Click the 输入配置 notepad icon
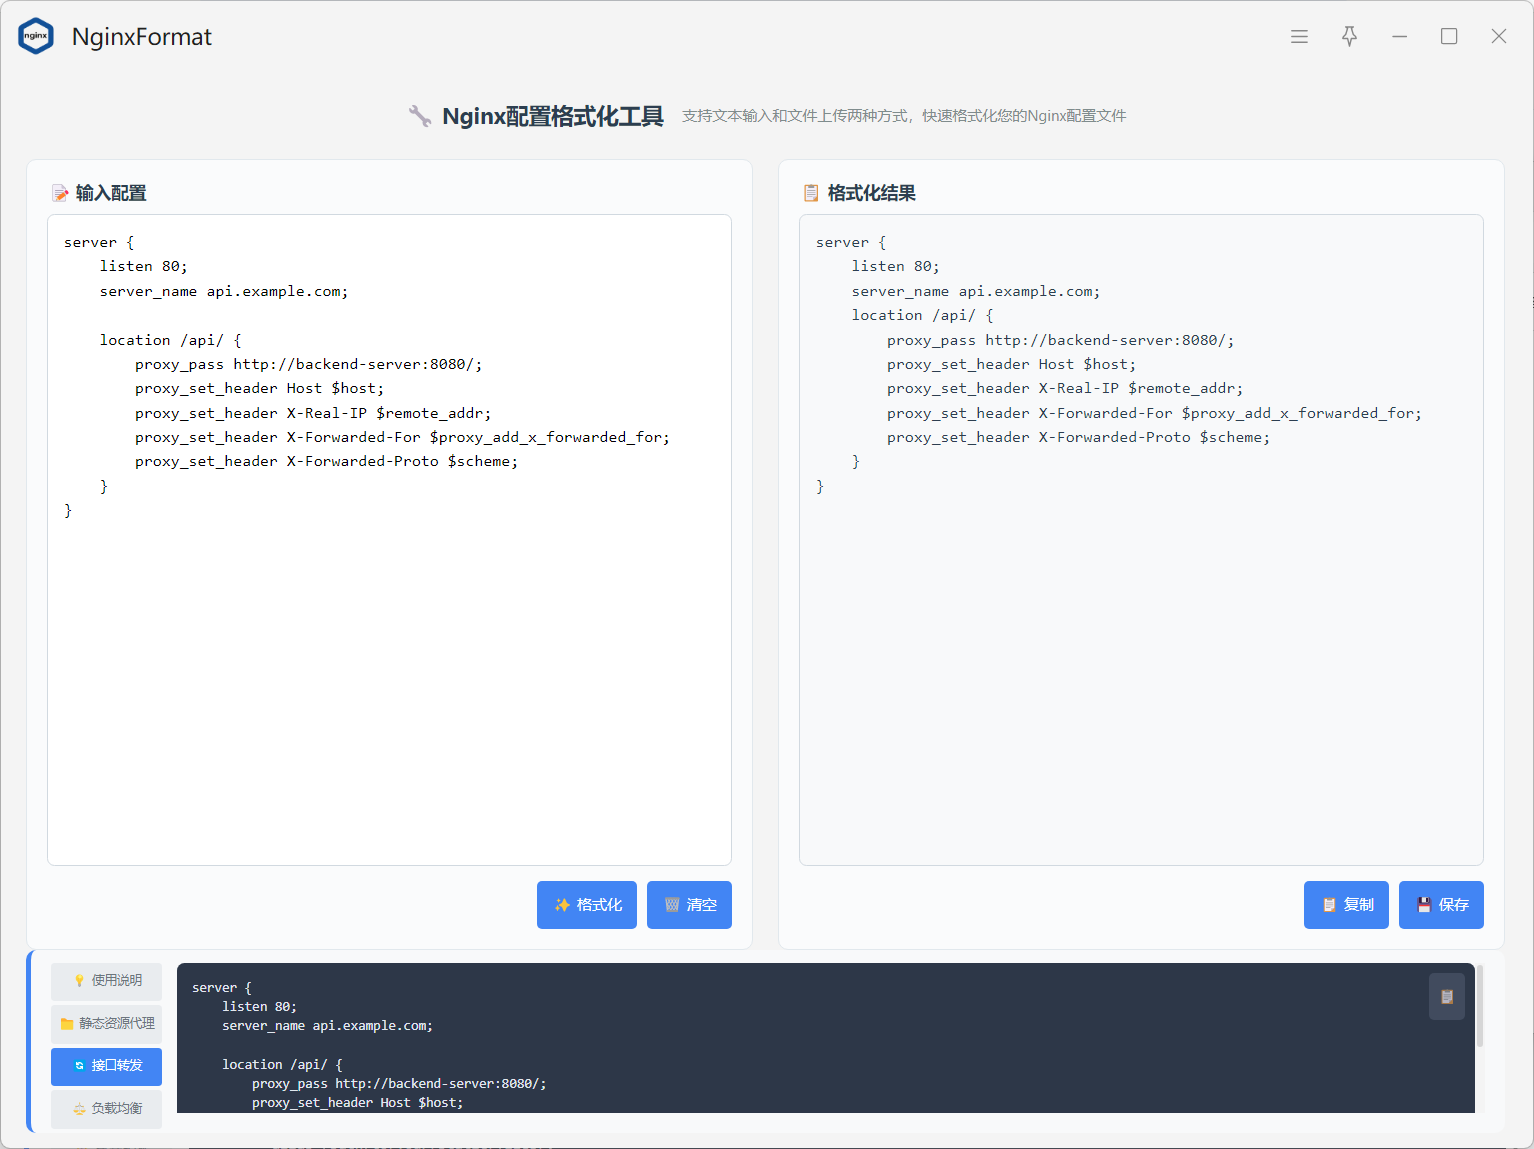The width and height of the screenshot is (1534, 1149). (x=61, y=193)
